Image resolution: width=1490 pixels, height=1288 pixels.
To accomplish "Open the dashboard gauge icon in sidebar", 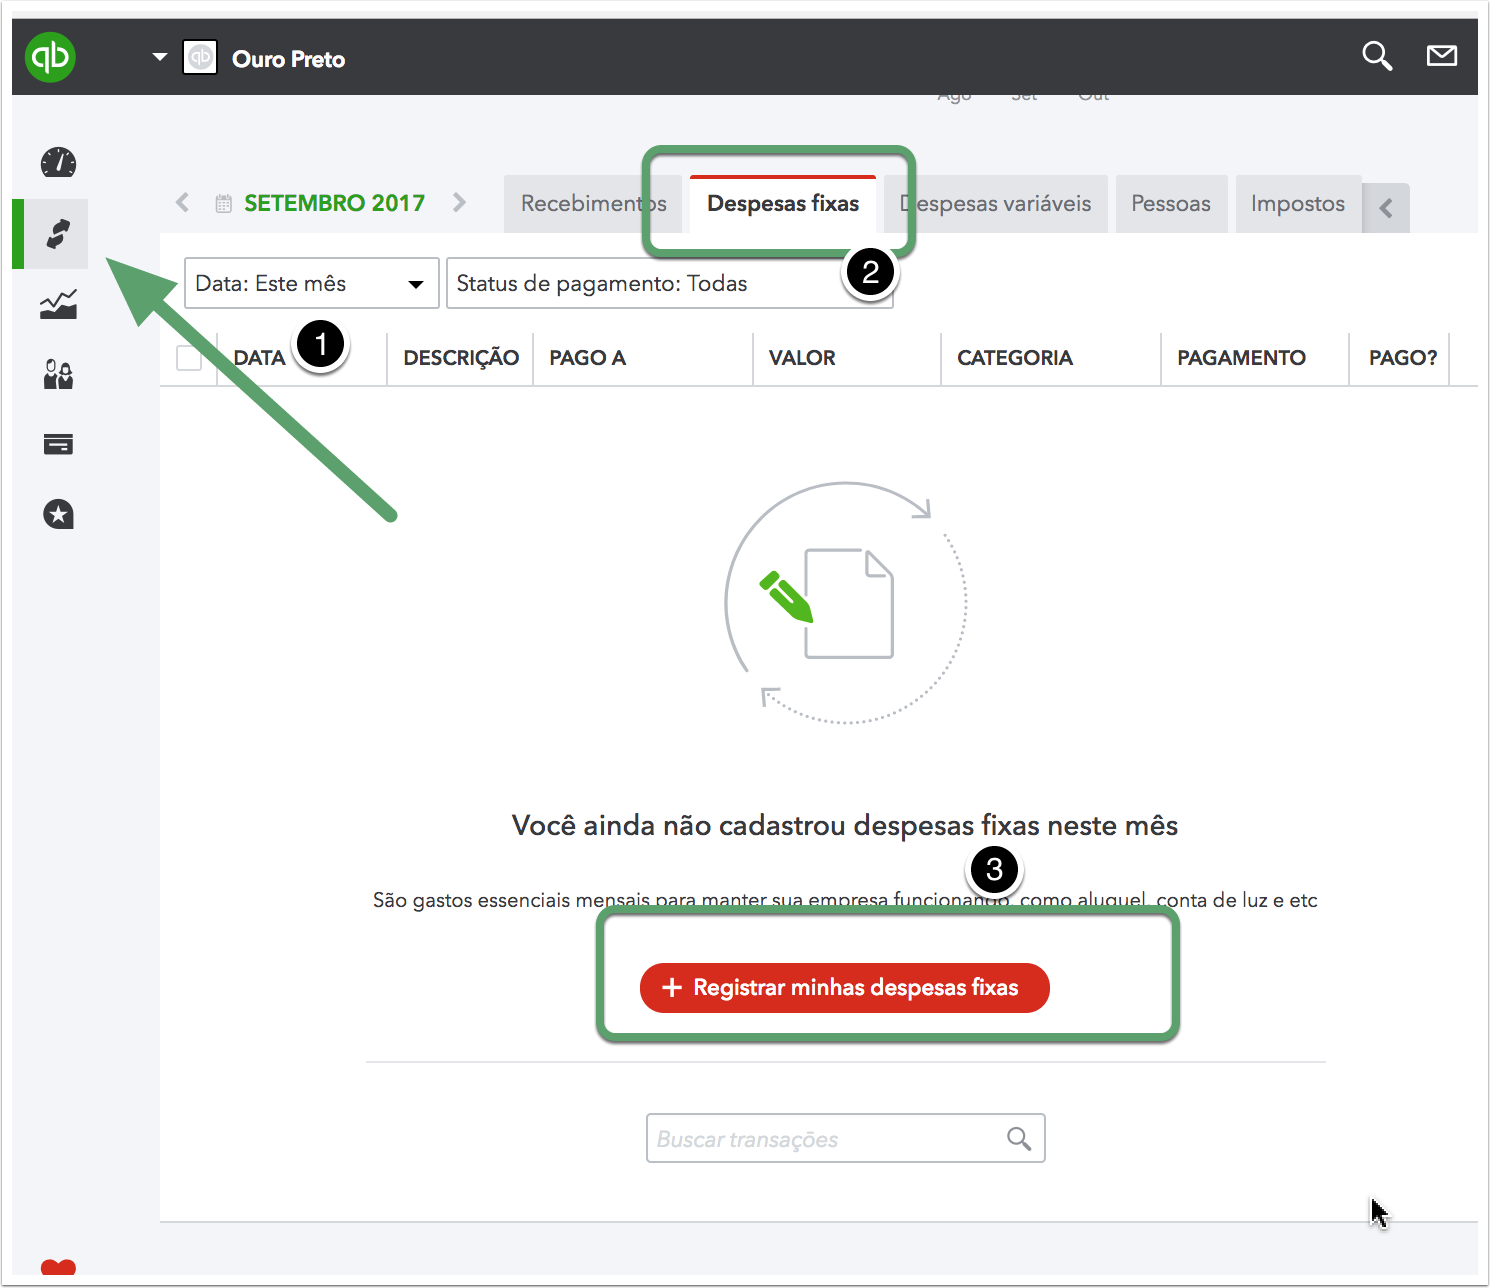I will [x=58, y=162].
